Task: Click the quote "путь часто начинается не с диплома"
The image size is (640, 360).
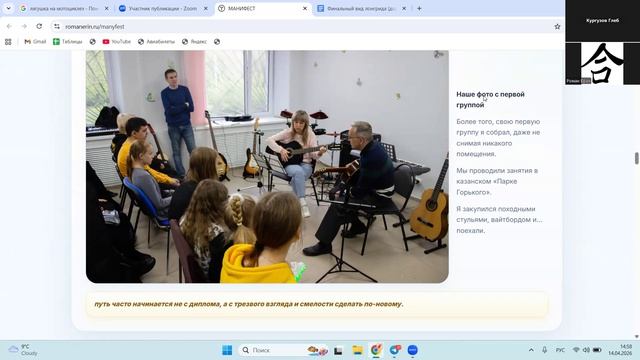Action: pyautogui.click(x=249, y=304)
